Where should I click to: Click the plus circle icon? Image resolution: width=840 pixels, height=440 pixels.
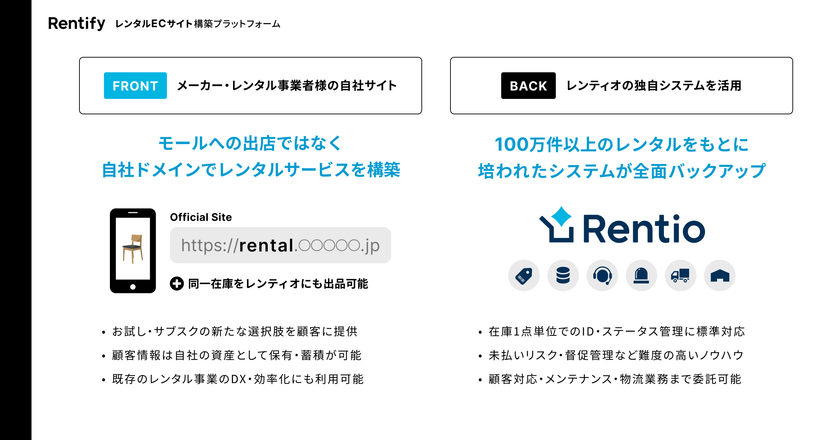(x=177, y=283)
